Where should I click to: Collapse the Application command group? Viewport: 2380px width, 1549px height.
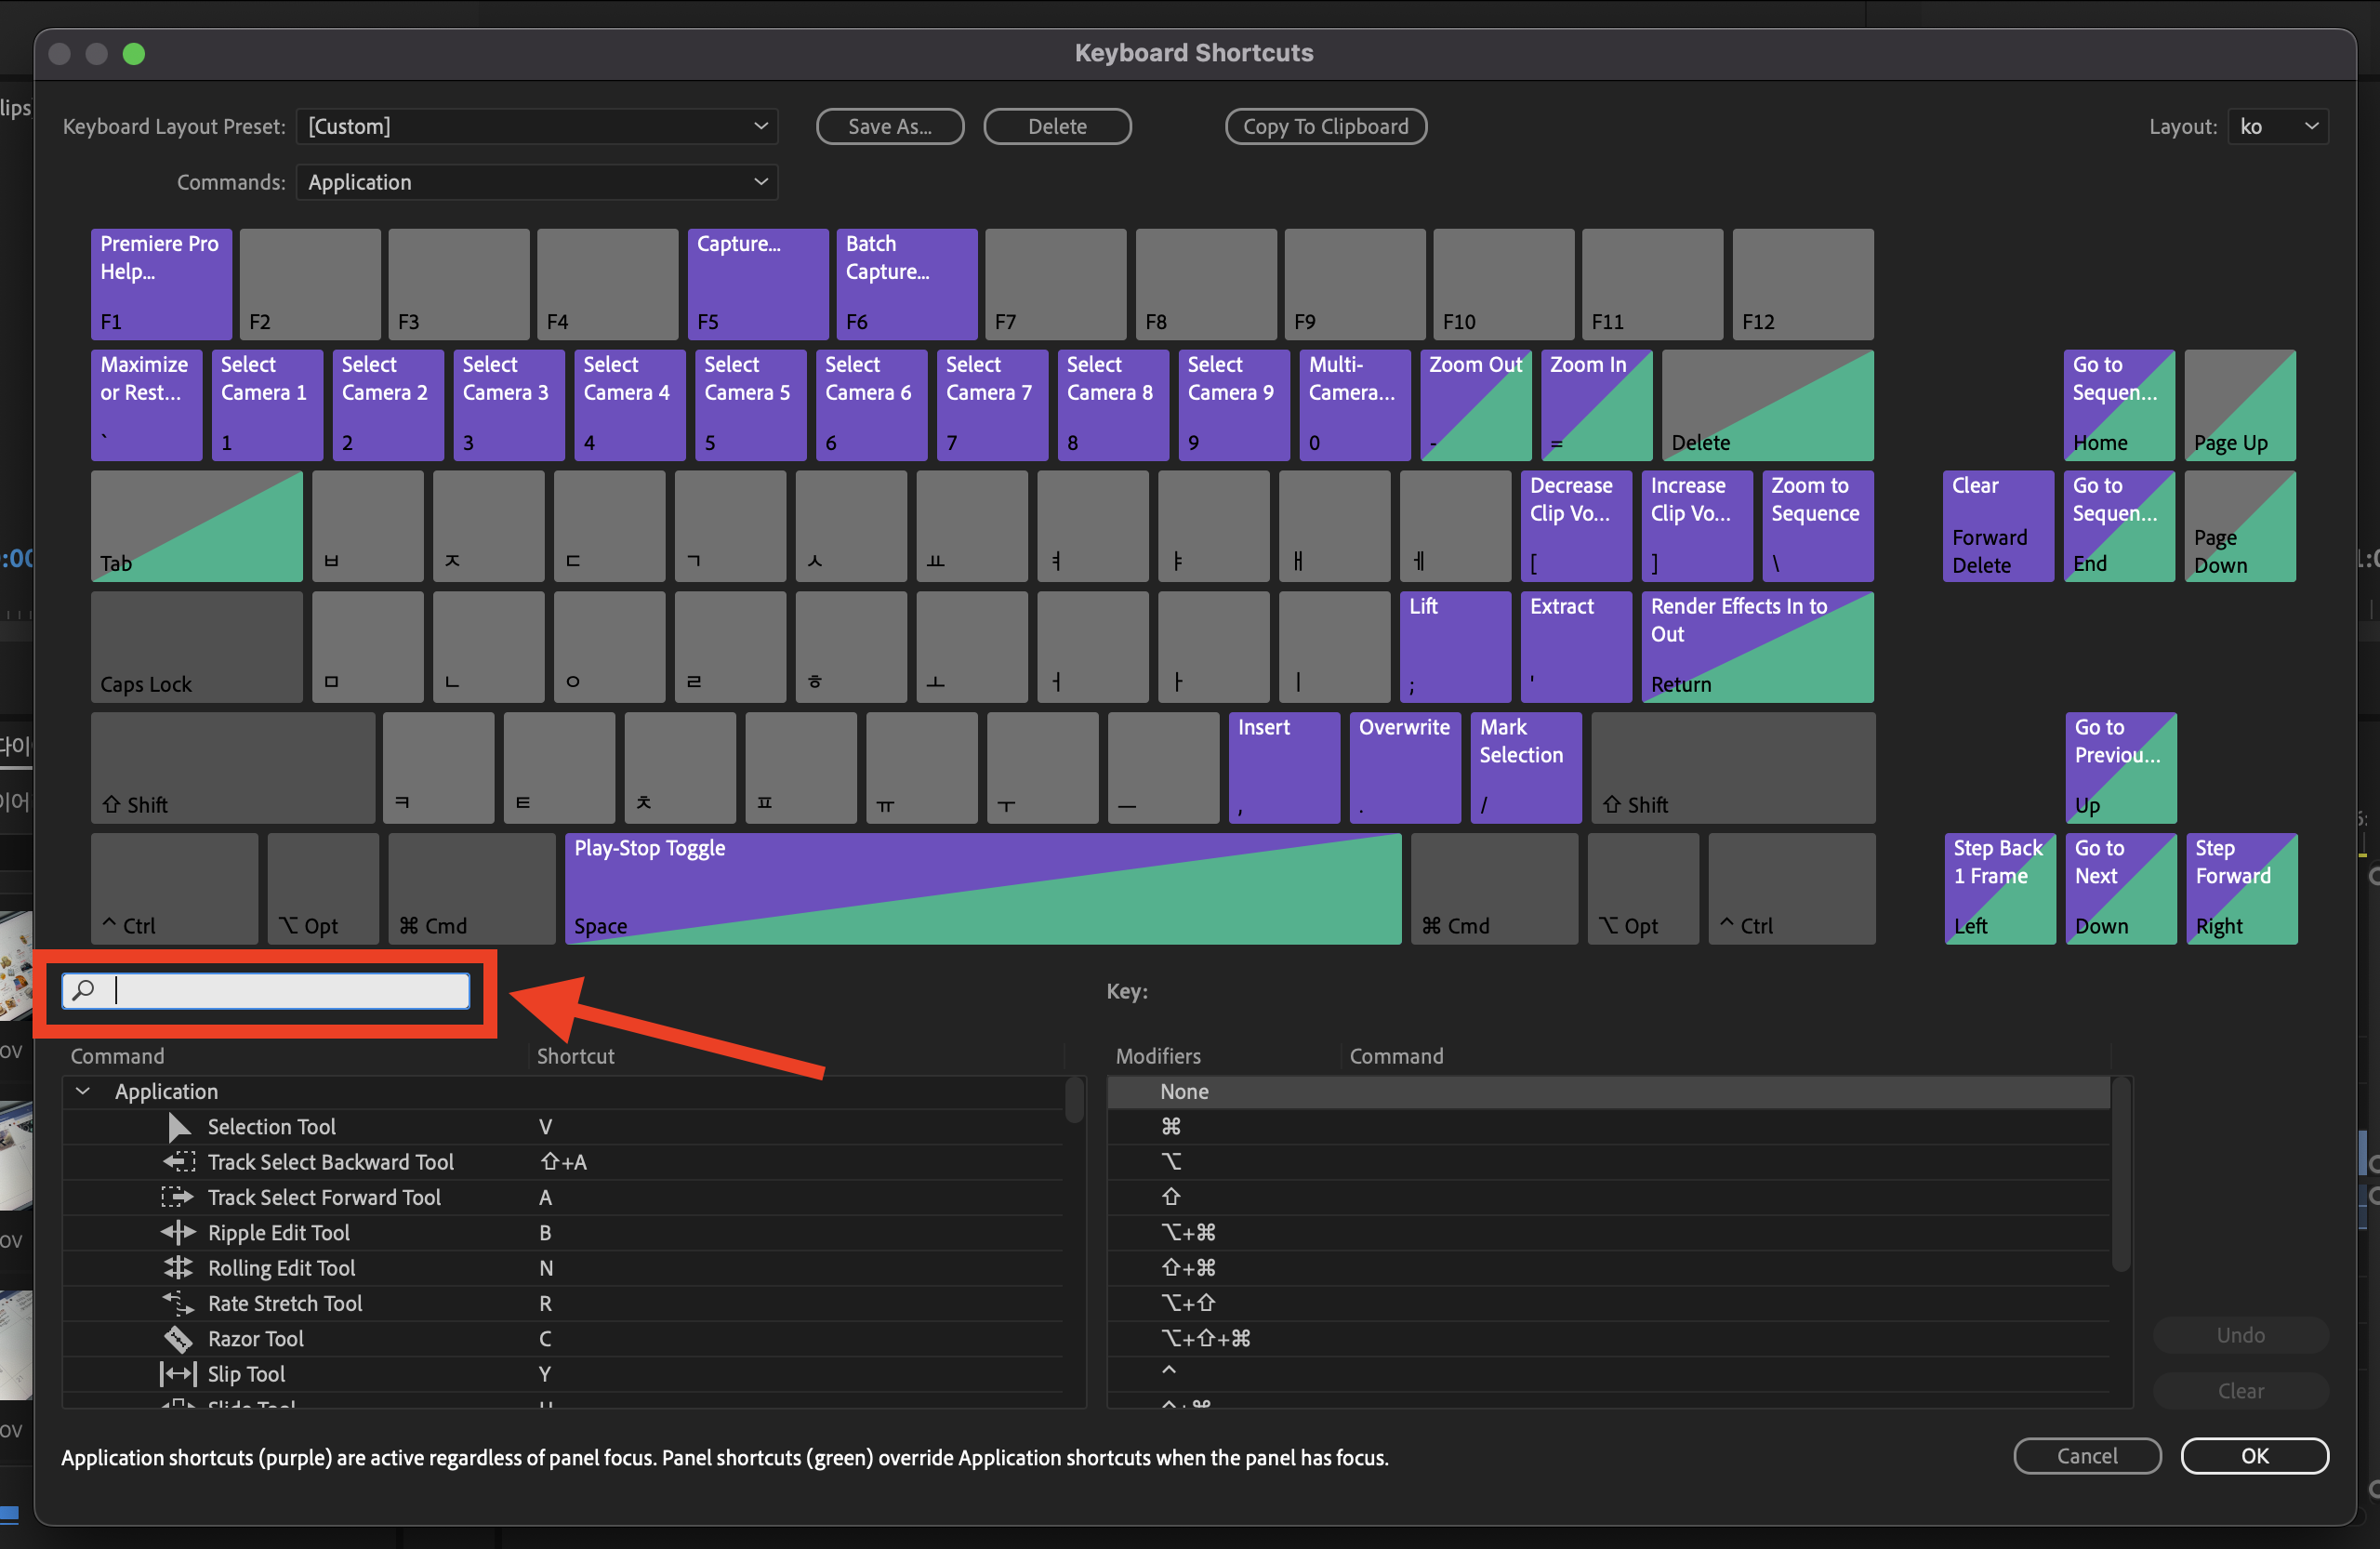[x=84, y=1091]
